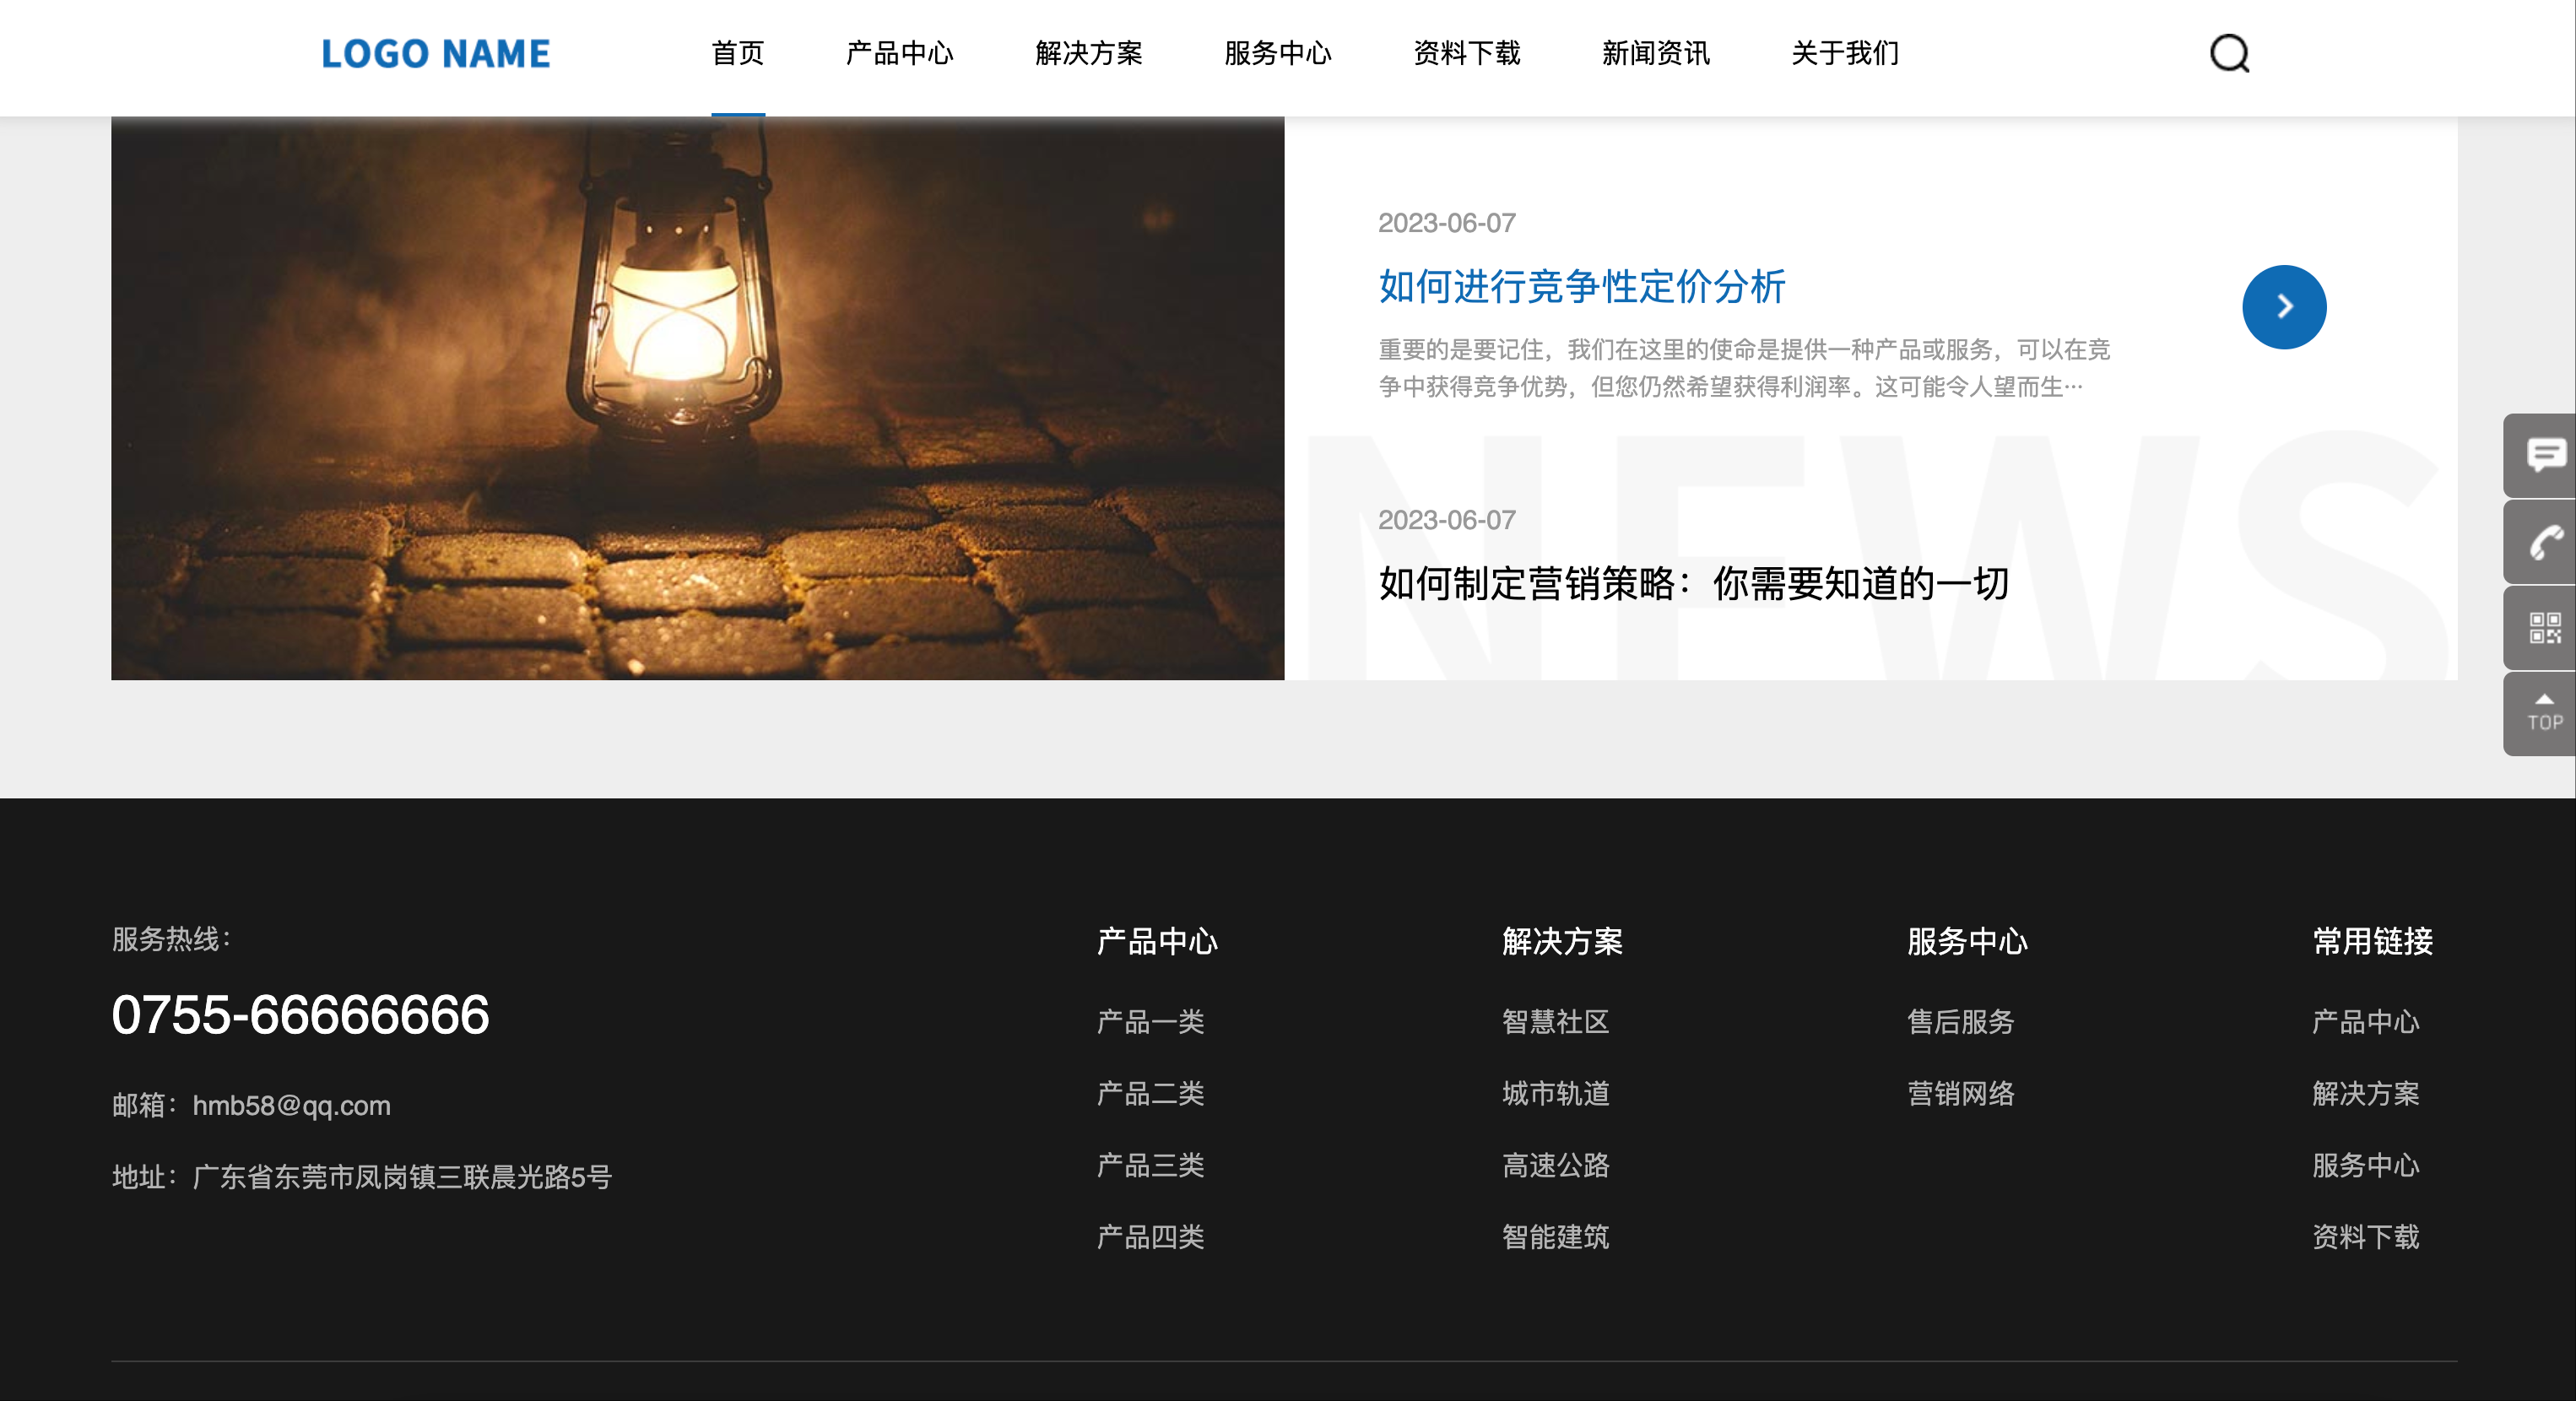Open article 如何进行竞争性定价分析
This screenshot has width=2576, height=1401.
coord(1582,287)
